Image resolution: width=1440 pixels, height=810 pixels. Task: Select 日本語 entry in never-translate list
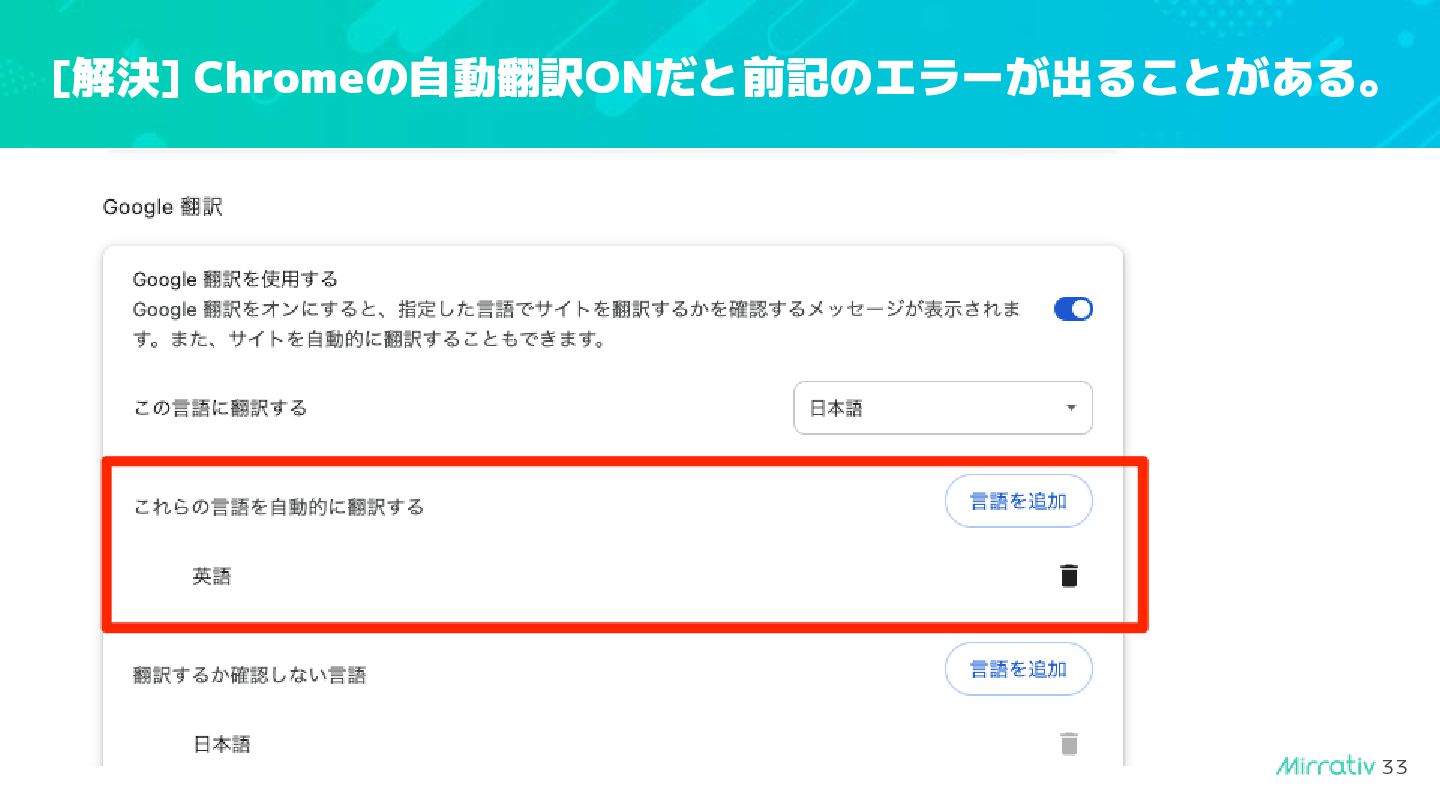click(221, 745)
